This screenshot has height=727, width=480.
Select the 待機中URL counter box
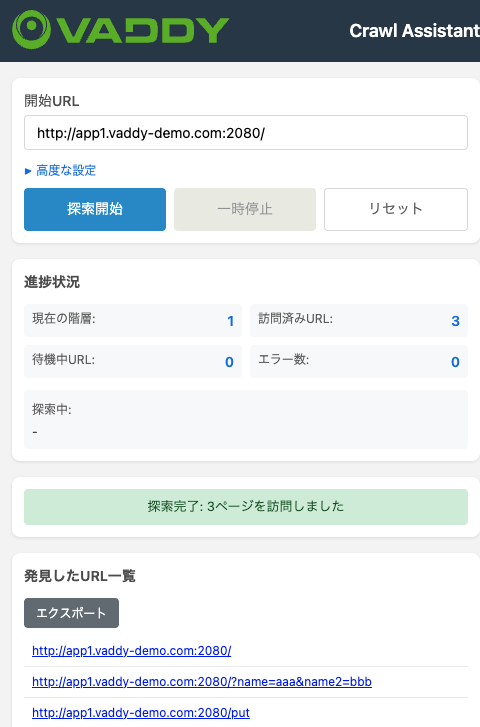point(133,361)
